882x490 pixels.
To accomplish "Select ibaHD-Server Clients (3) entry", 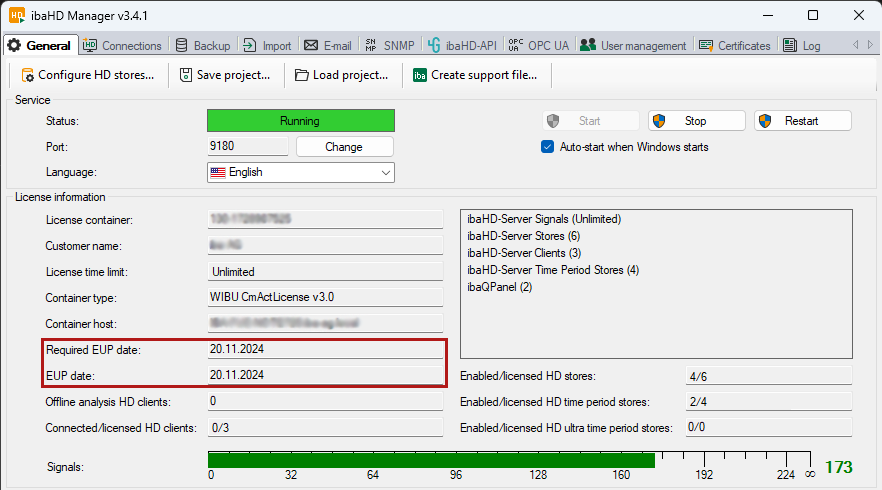I will click(524, 253).
